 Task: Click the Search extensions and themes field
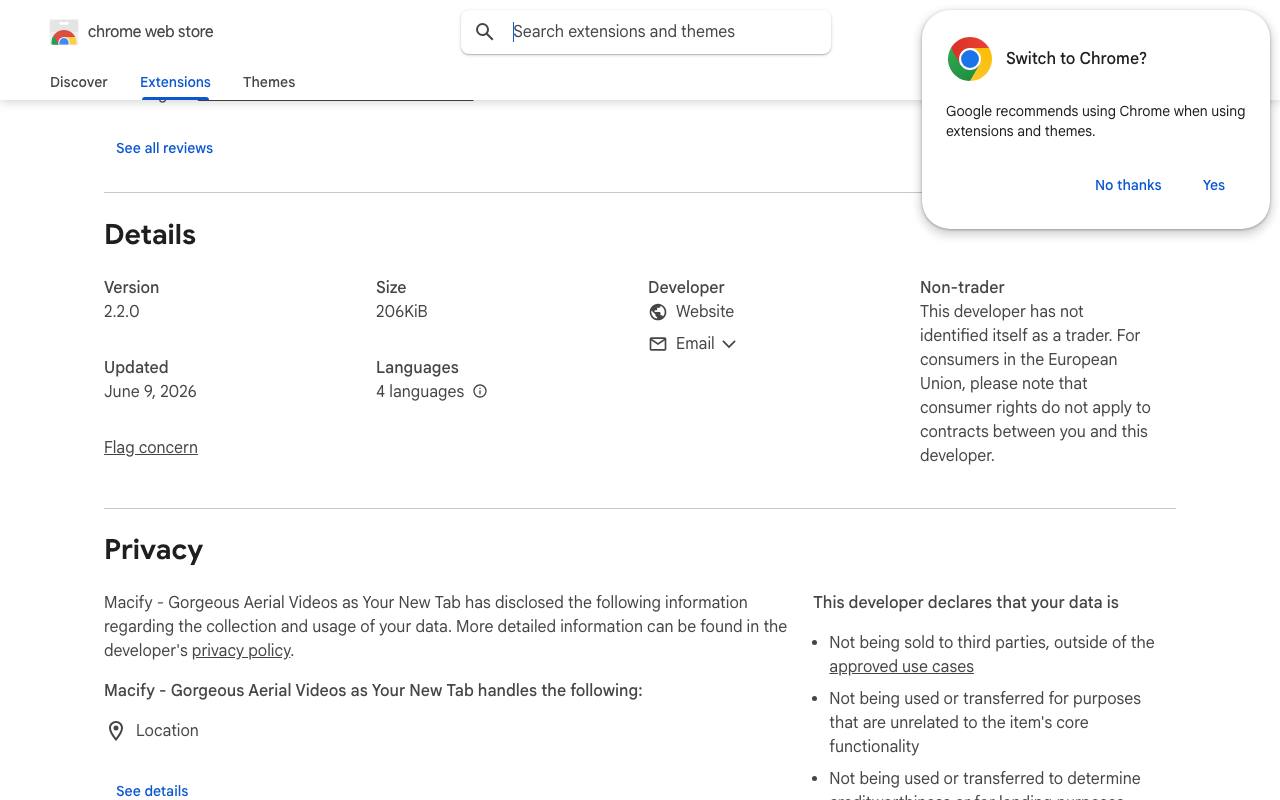point(646,32)
